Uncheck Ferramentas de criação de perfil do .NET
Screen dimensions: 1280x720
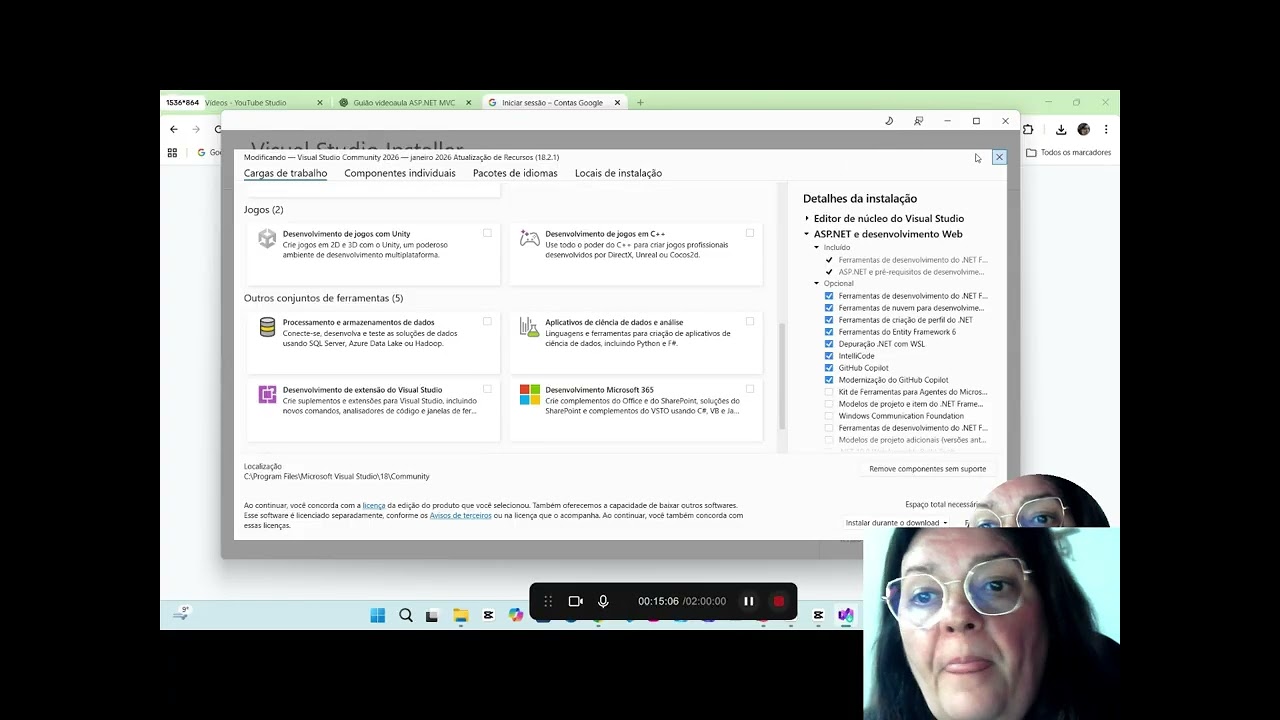tap(829, 320)
